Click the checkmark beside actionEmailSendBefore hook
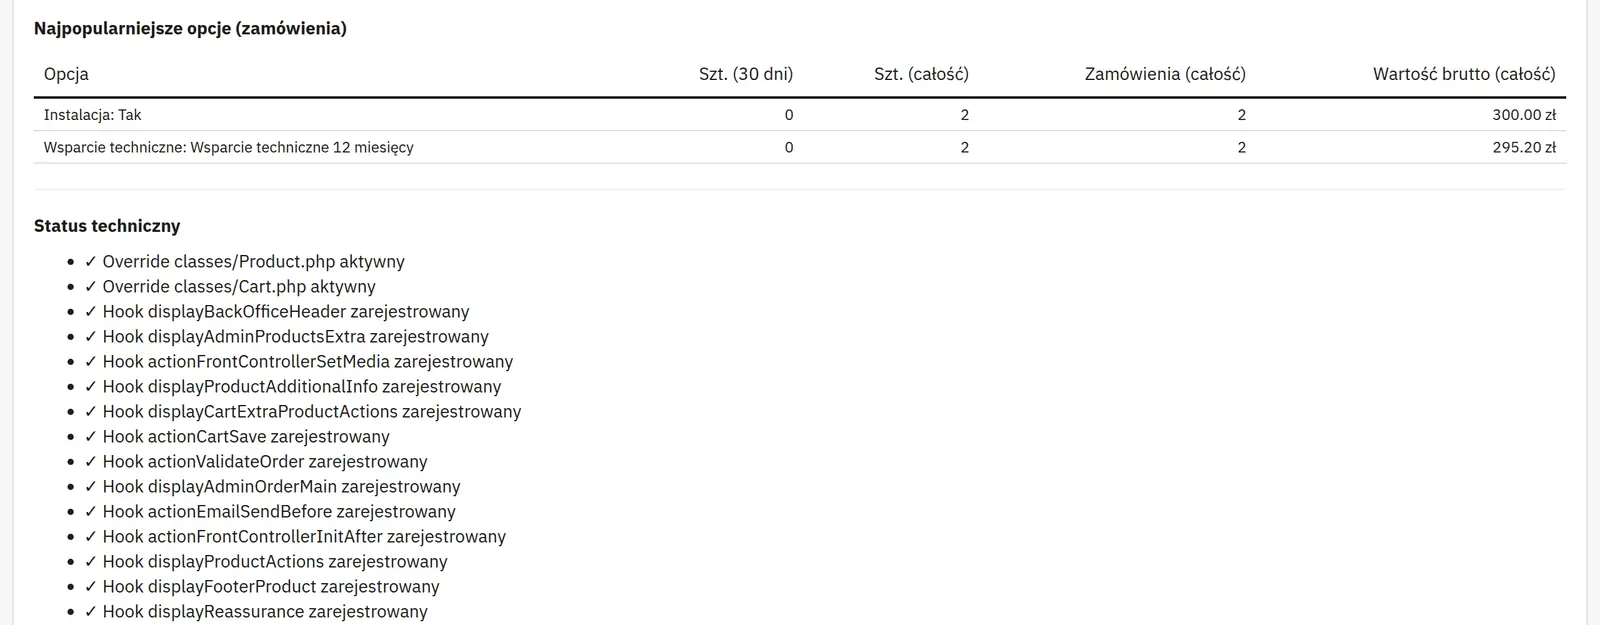Image resolution: width=1600 pixels, height=625 pixels. click(91, 512)
